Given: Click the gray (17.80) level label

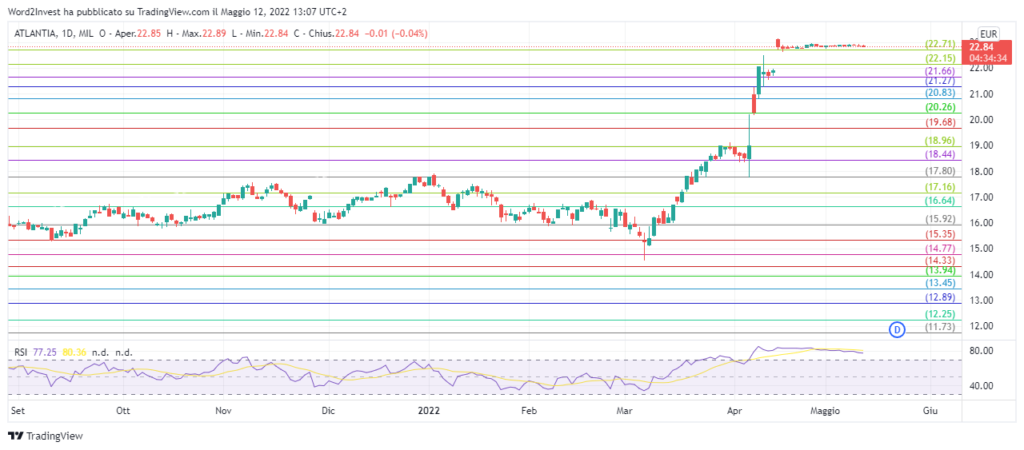Looking at the screenshot, I should point(938,171).
